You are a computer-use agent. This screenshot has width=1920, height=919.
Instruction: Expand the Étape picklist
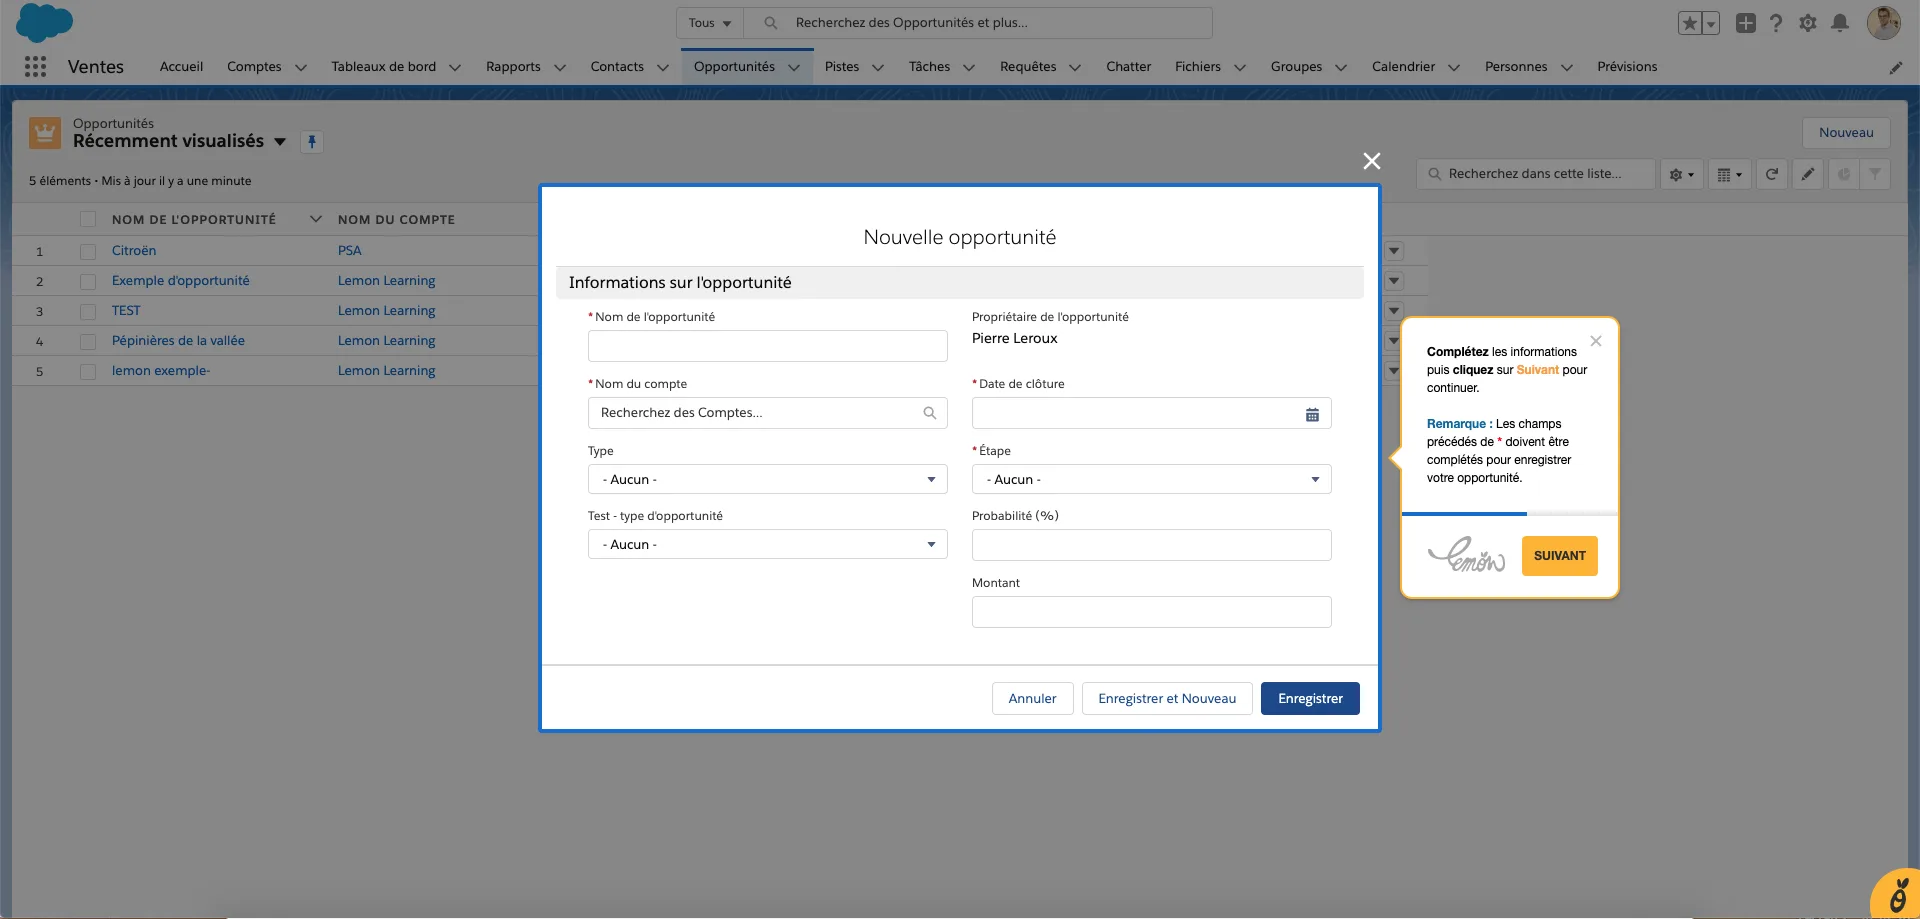pos(1152,479)
